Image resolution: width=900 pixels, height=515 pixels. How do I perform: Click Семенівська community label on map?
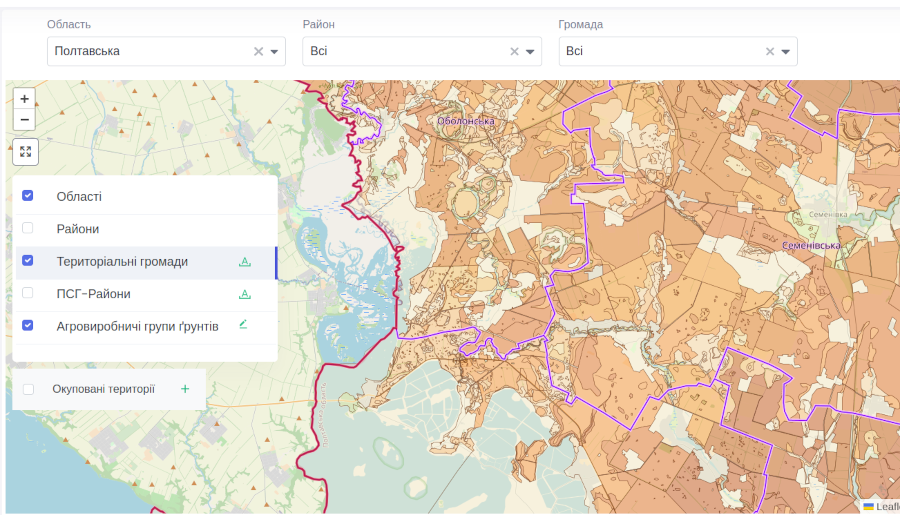(x=812, y=245)
